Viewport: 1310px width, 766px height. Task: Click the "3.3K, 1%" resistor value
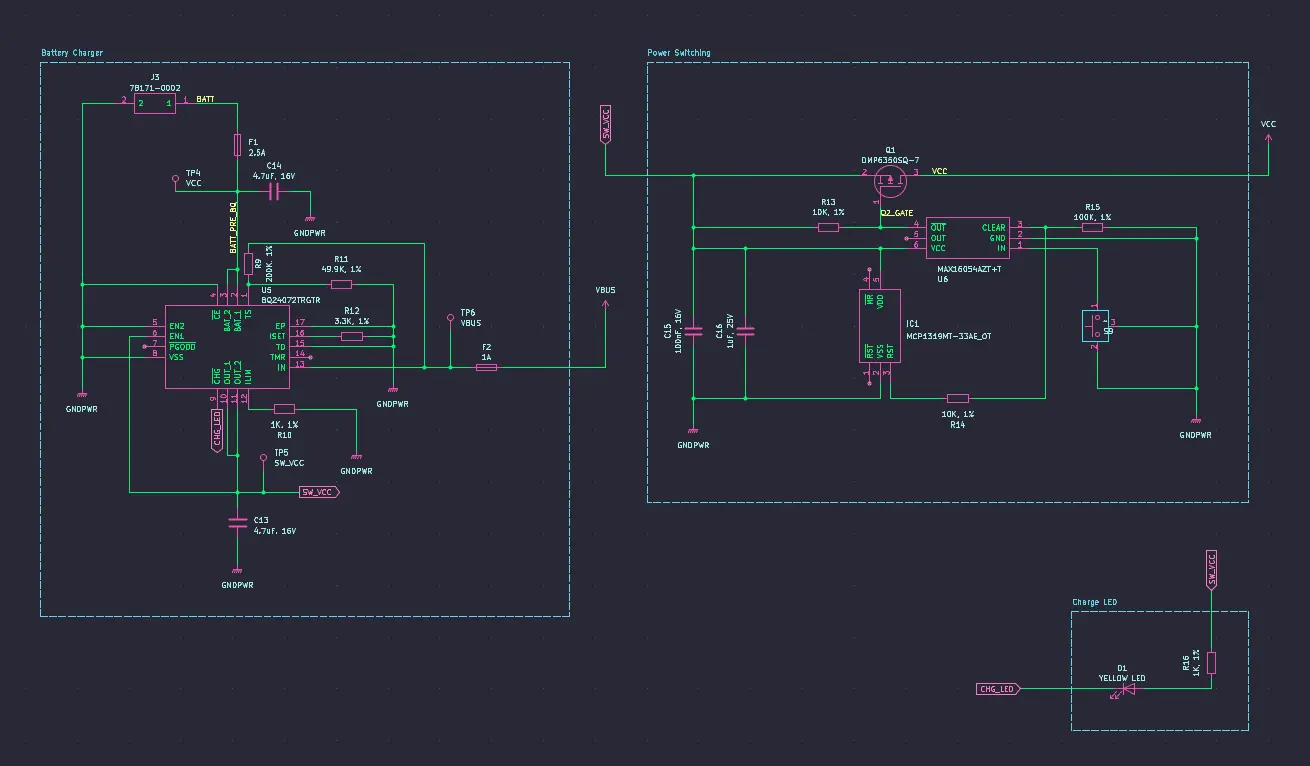point(351,321)
